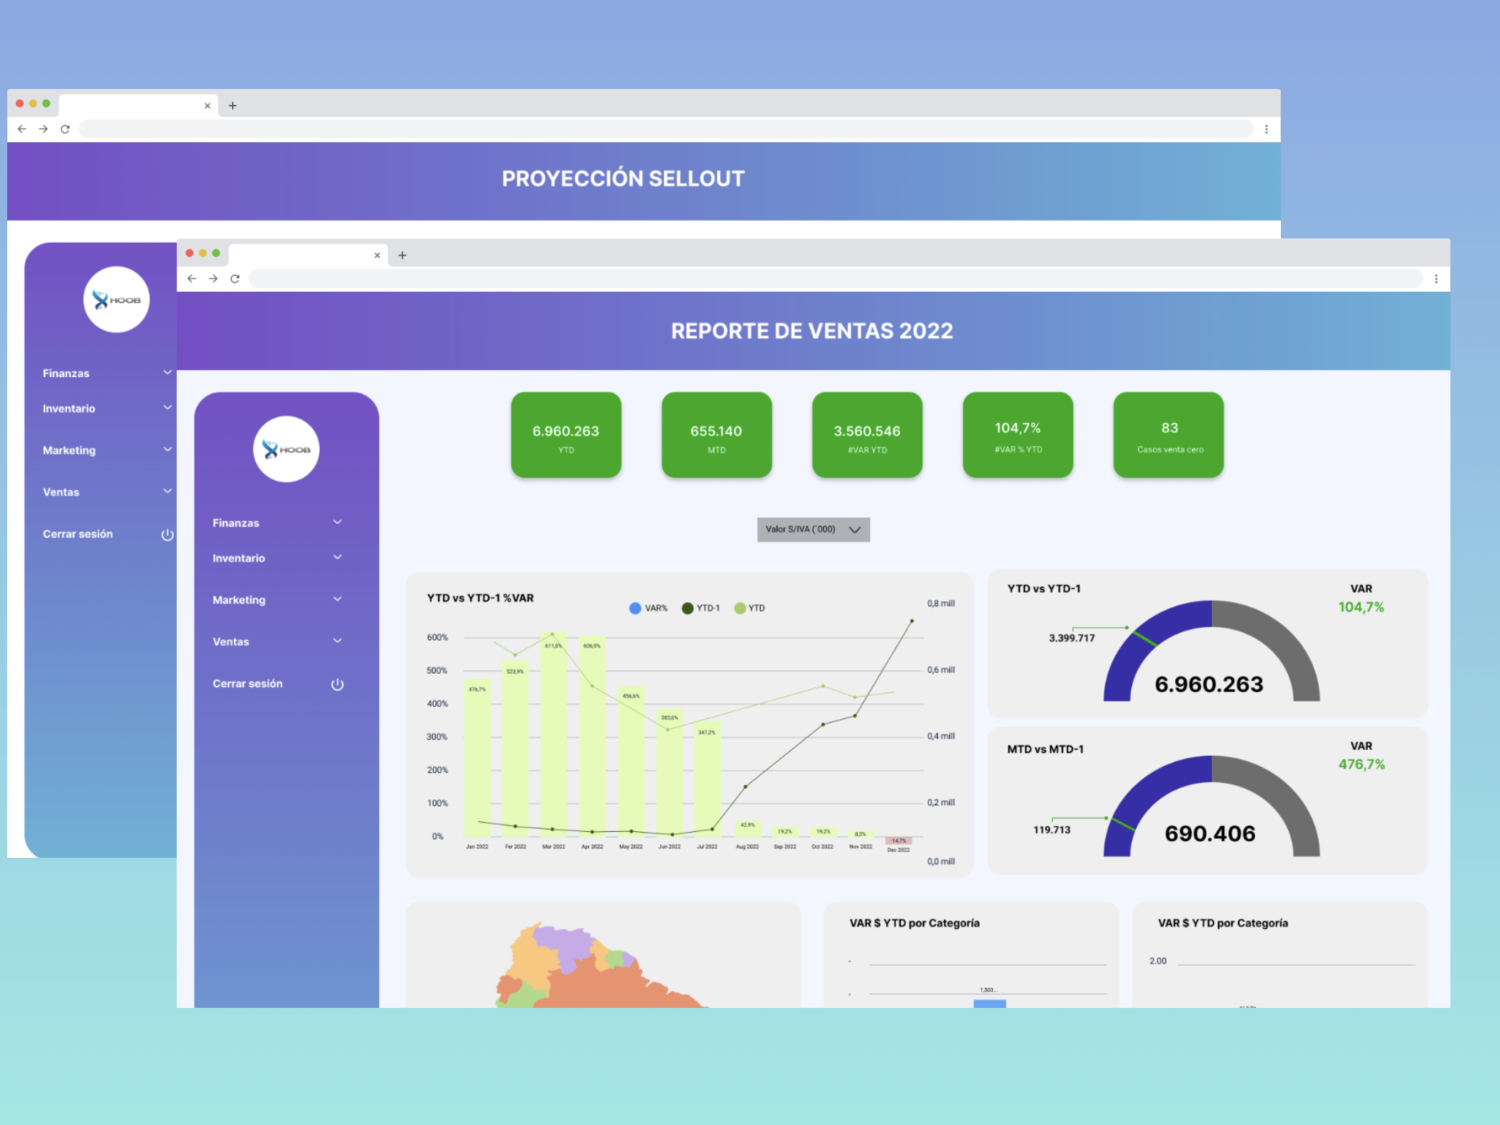1500x1125 pixels.
Task: Click the power icon beside Cerrar sesión
Action: coord(337,685)
